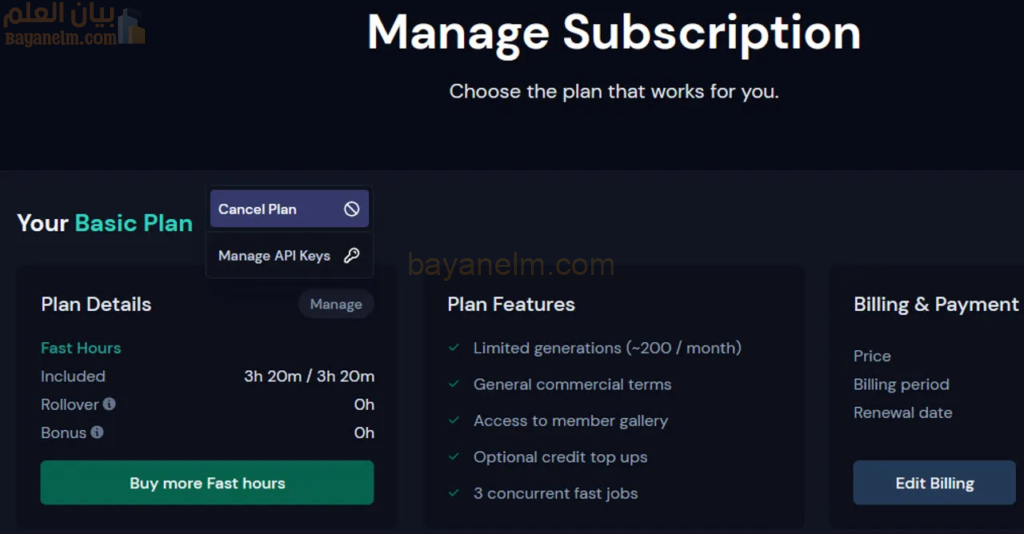Viewport: 1024px width, 534px height.
Task: Click the checkmark beside General commercial terms
Action: (453, 384)
